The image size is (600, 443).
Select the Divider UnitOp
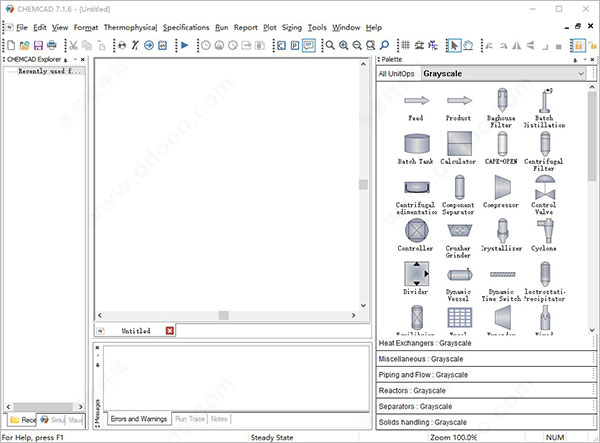pos(416,278)
